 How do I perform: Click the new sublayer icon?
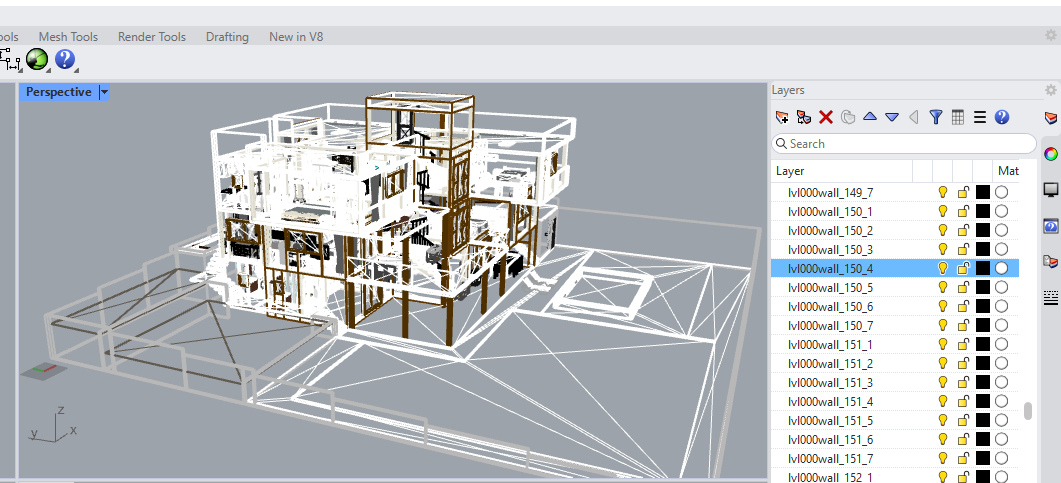click(x=804, y=117)
